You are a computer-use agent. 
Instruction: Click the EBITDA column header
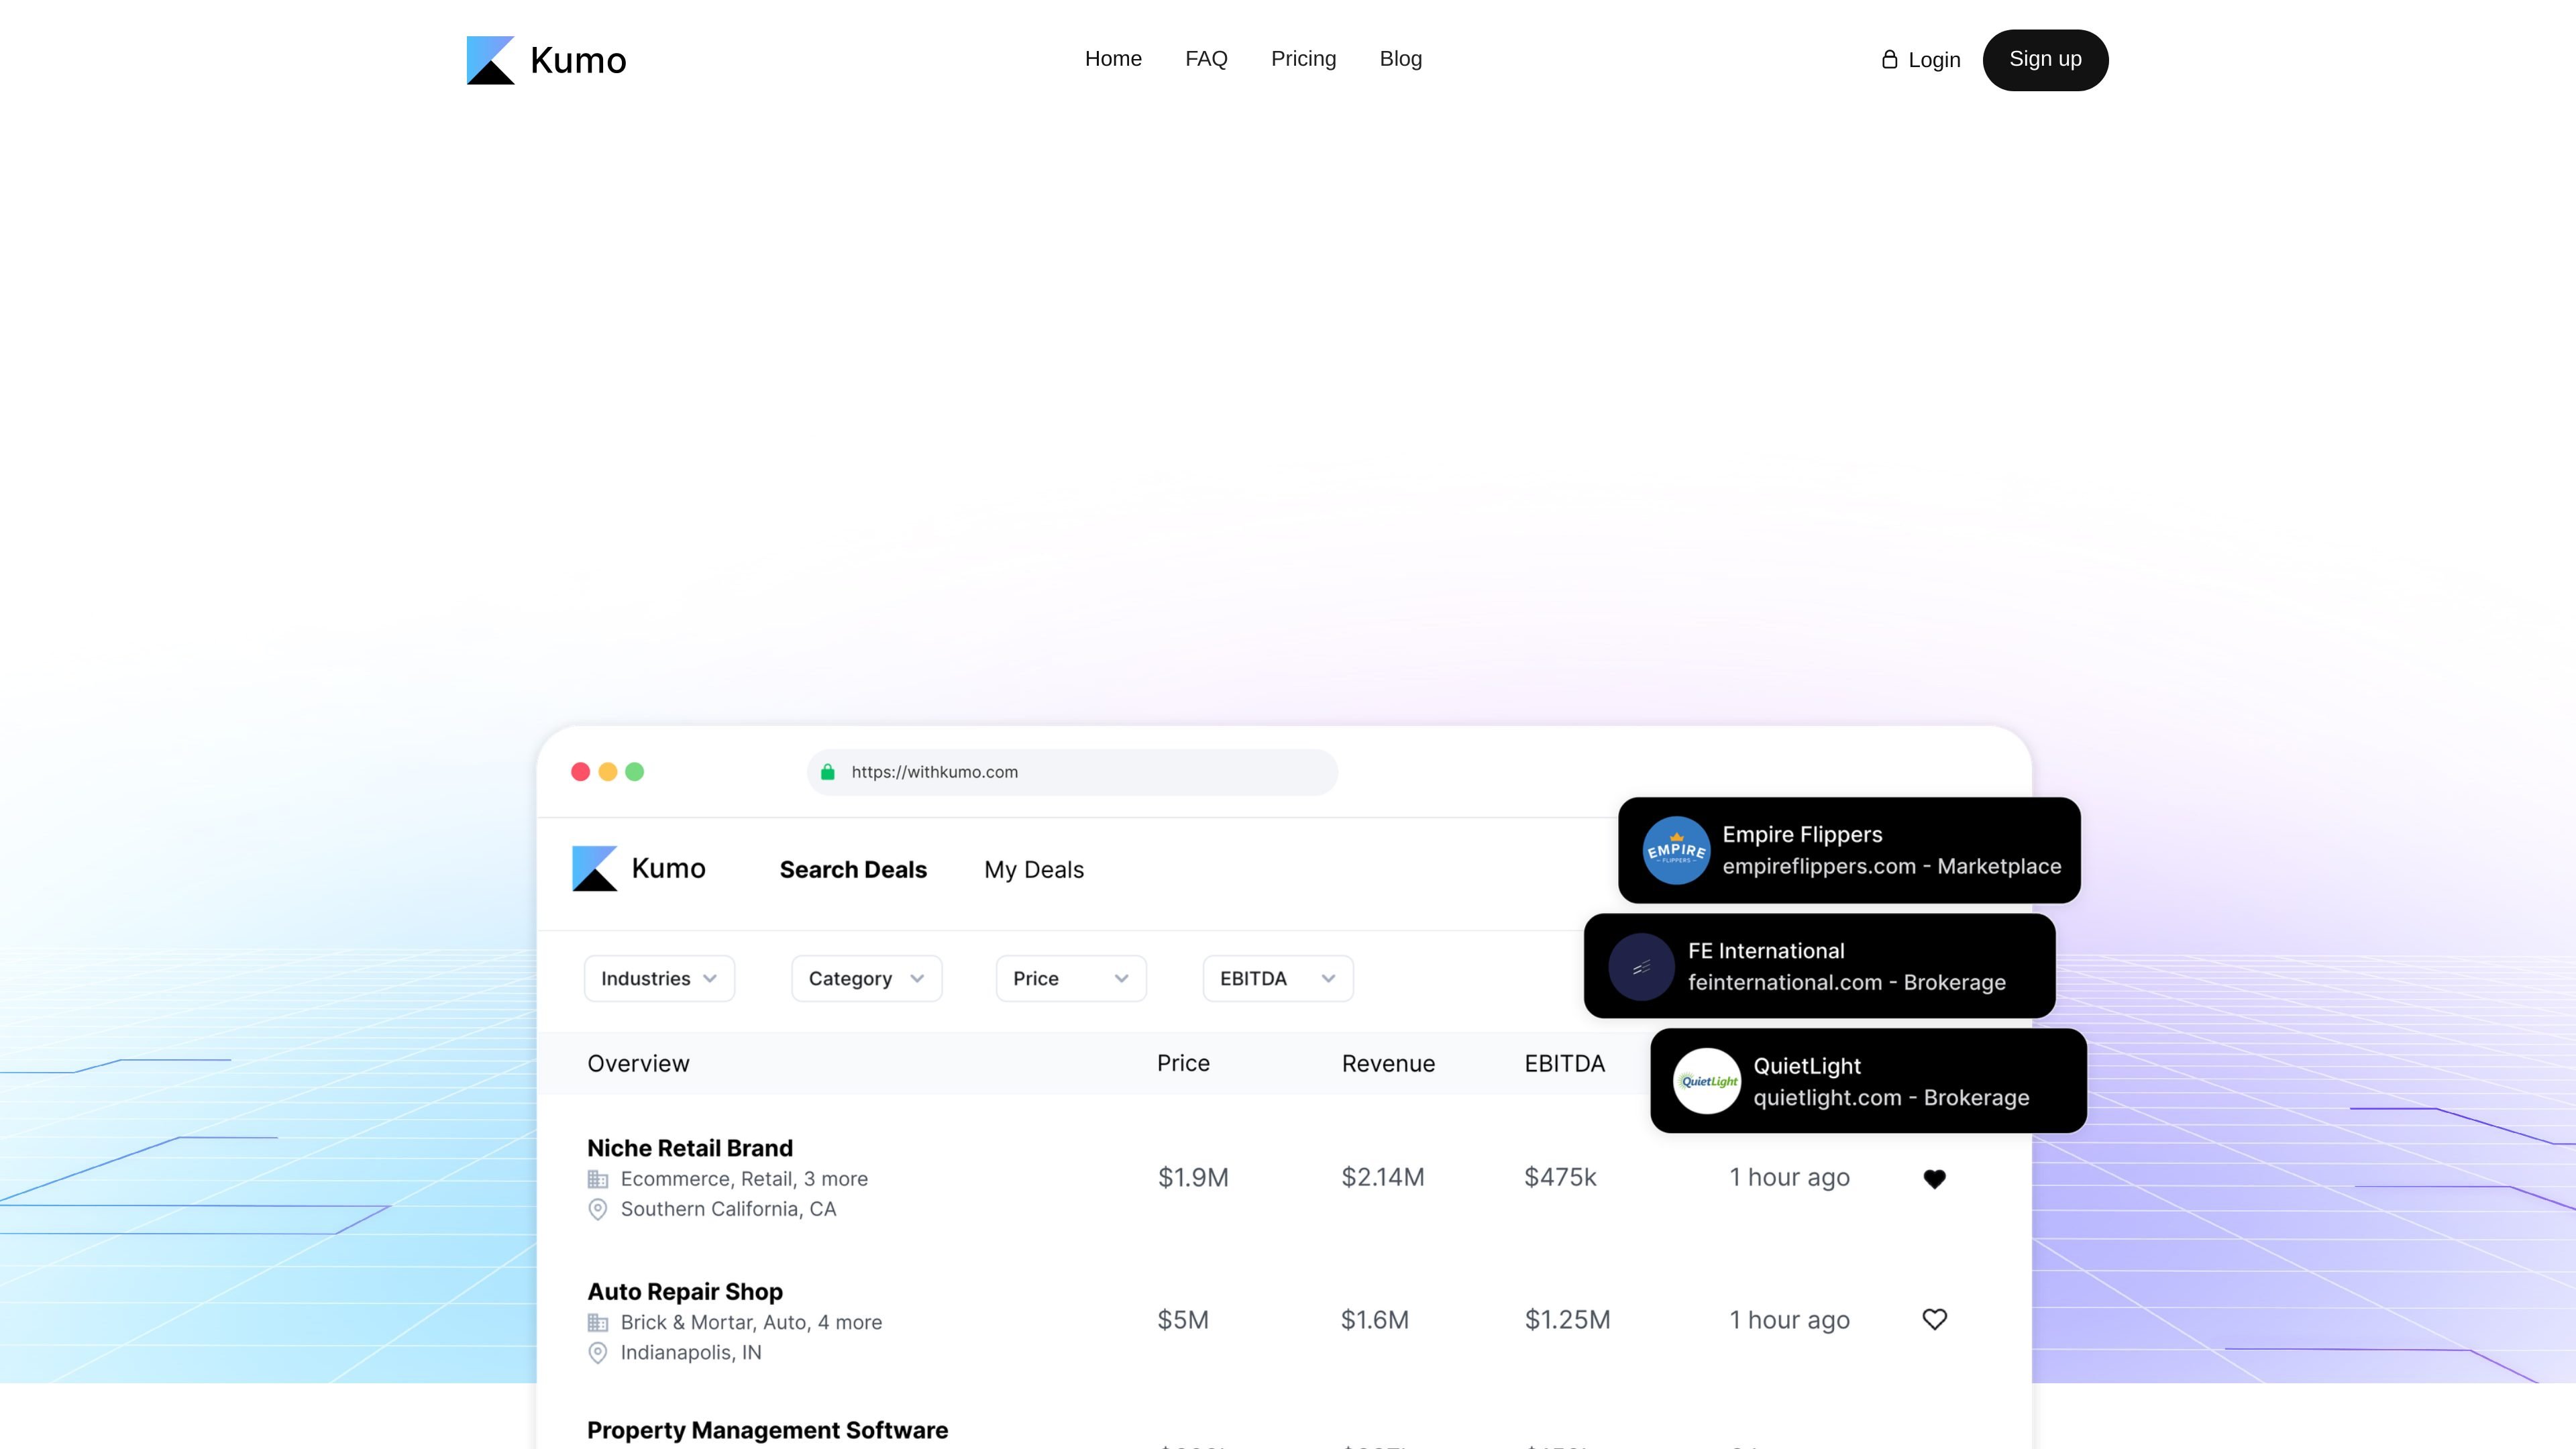[x=1564, y=1064]
